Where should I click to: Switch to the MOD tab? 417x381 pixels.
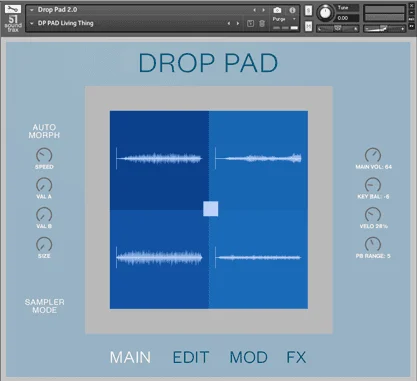click(x=248, y=357)
